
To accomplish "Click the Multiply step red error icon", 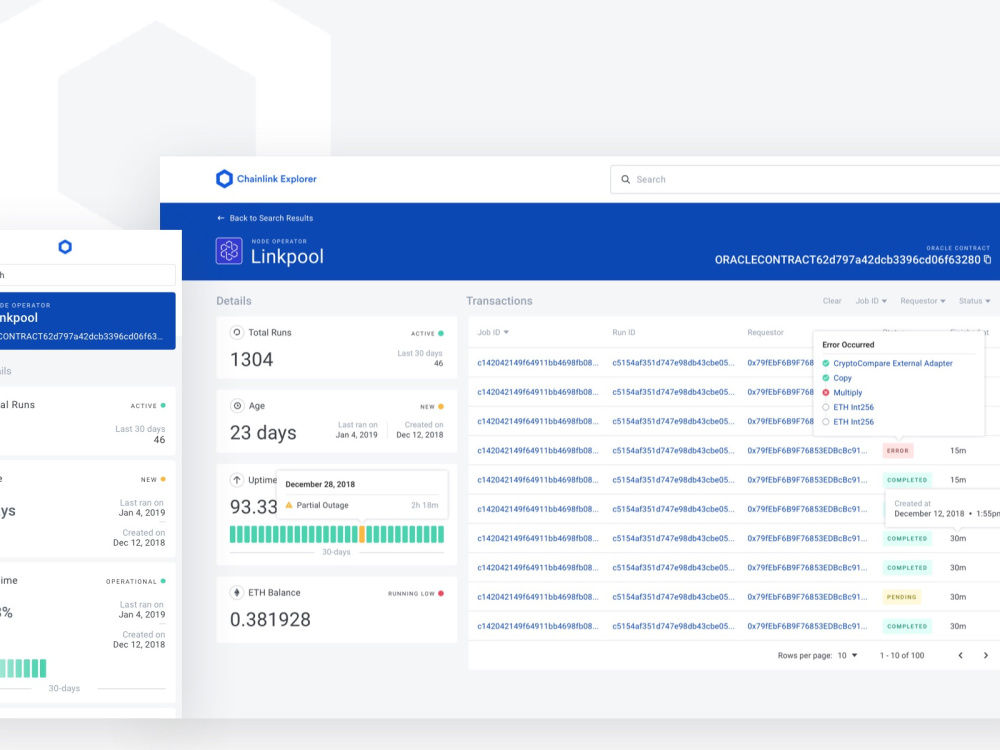I will [x=826, y=392].
